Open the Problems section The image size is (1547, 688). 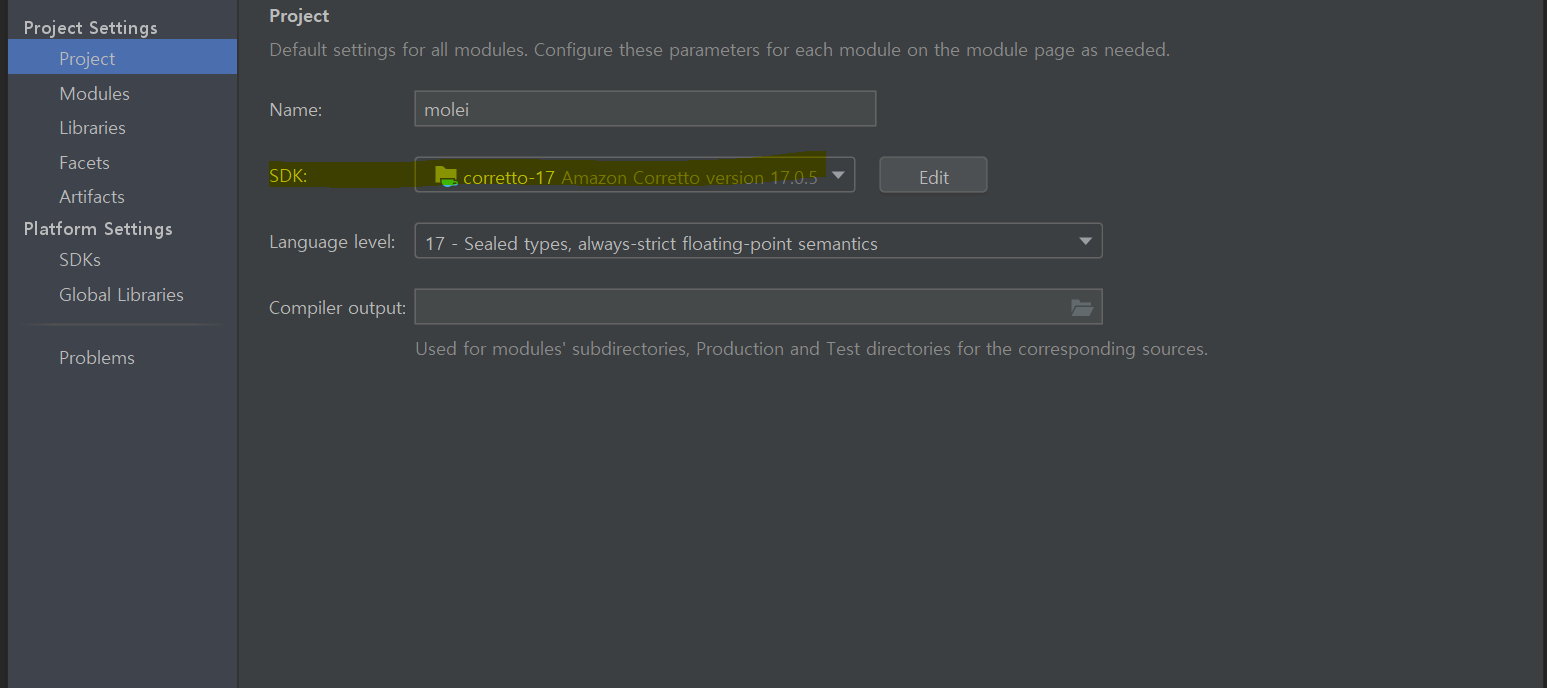point(96,357)
